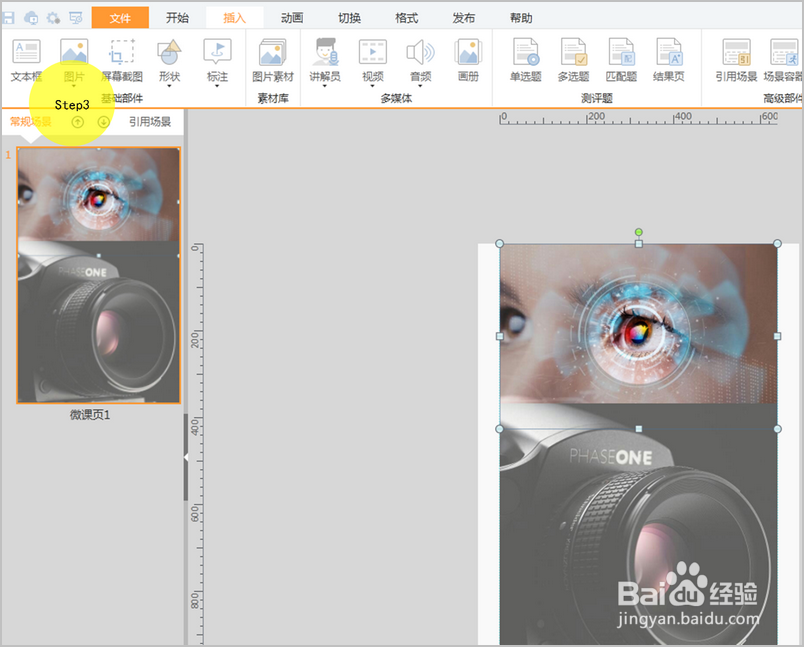Screen dimensions: 804x647
Task: Add a 结果页 result page
Action: 669,60
